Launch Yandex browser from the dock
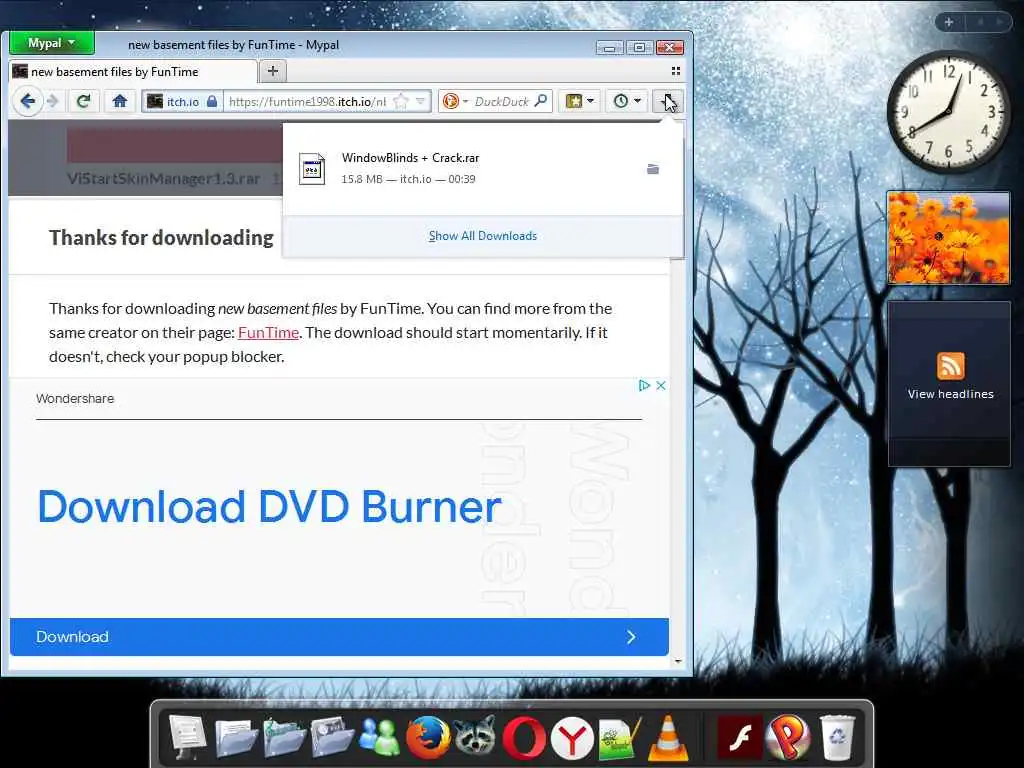Screen dimensions: 1024x768 [x=571, y=739]
